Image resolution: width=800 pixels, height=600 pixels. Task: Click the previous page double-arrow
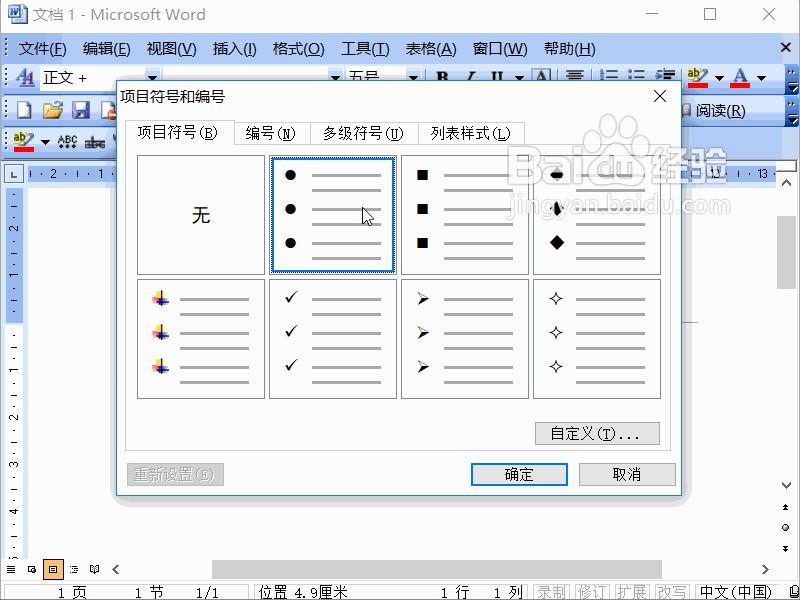[786, 507]
